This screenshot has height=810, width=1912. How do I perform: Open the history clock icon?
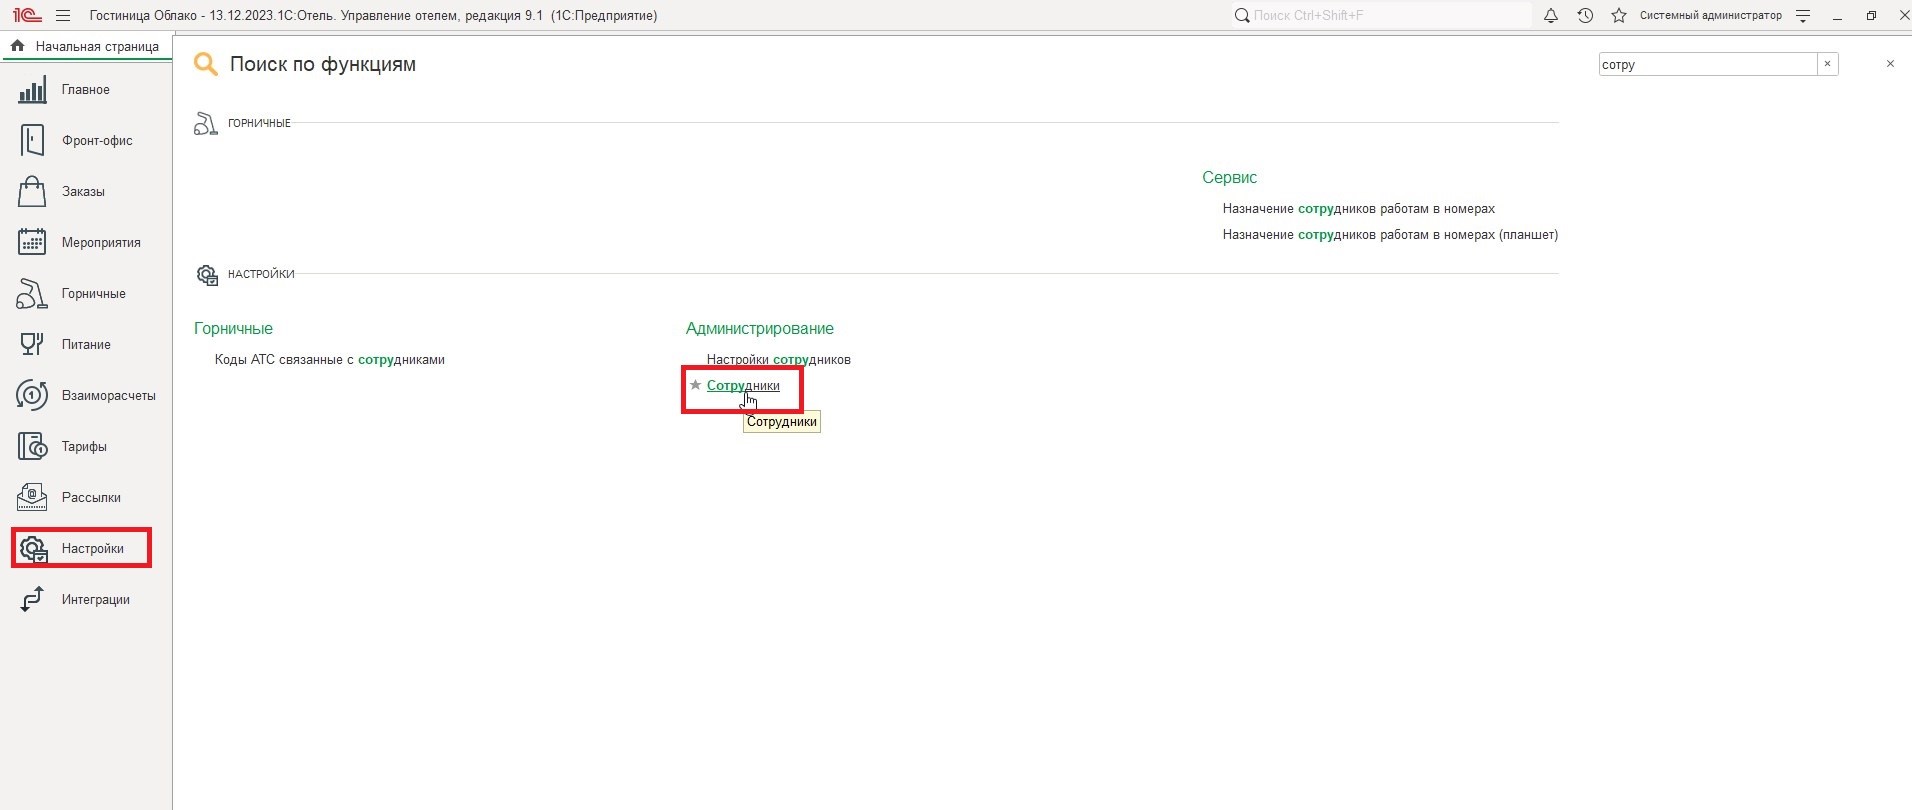pyautogui.click(x=1585, y=16)
